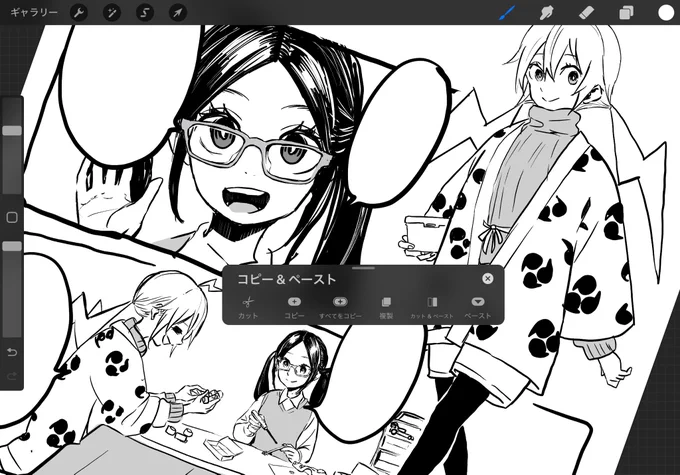Select the Brush tool
Screen dimensions: 680x475
point(507,13)
